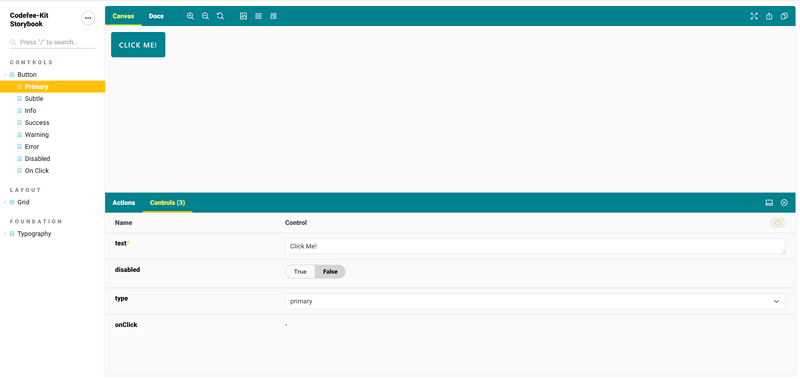800x379 pixels.
Task: Reset controls with the yellow icon
Action: pos(778,223)
